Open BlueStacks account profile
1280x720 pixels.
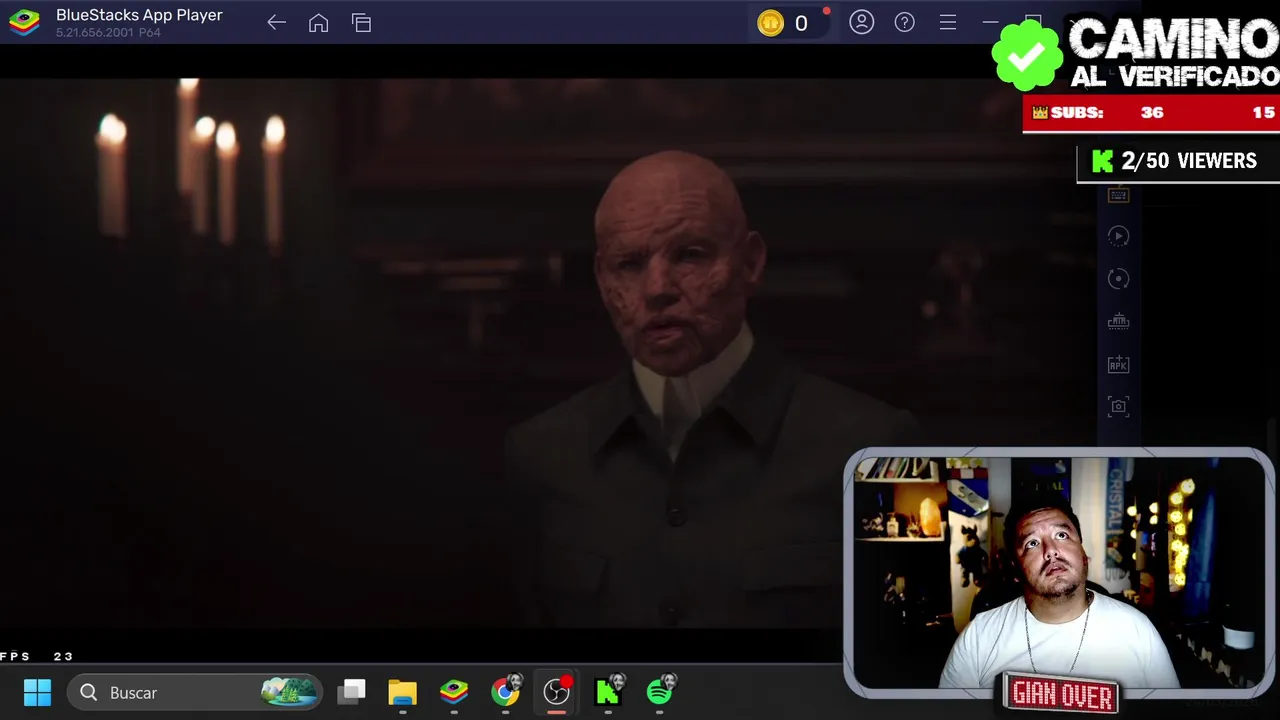pos(861,22)
